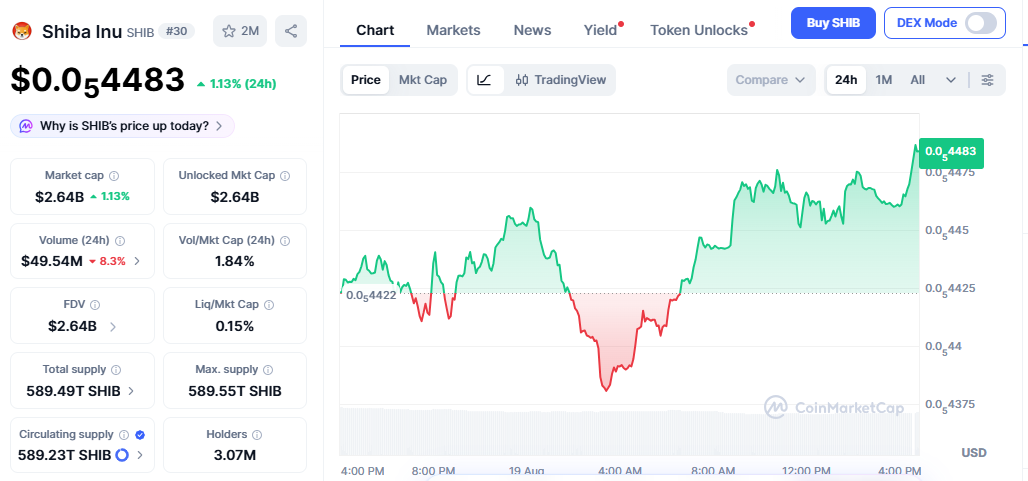1028x481 pixels.
Task: Switch to the Chart tab
Action: [x=375, y=30]
